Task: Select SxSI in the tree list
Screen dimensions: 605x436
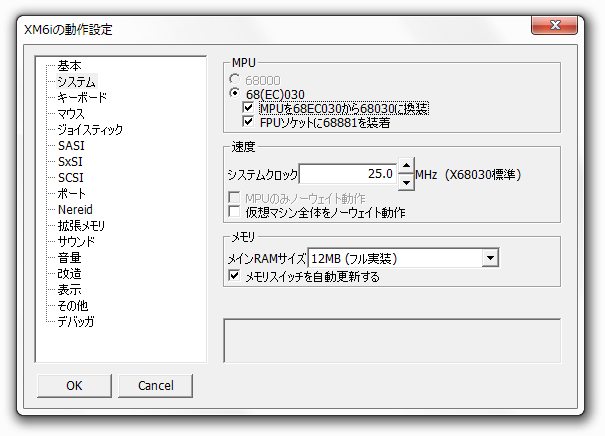Action: coord(70,161)
